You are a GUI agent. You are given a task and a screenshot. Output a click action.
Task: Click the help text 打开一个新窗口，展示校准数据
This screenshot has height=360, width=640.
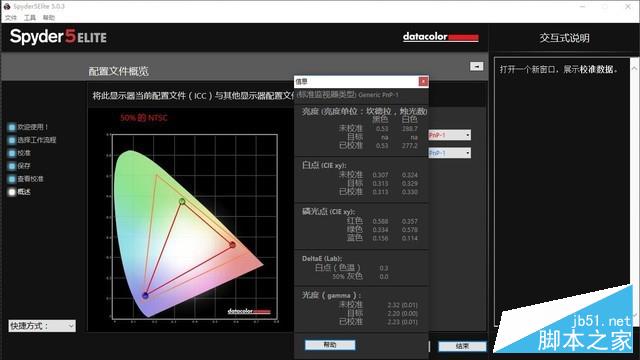coord(559,69)
